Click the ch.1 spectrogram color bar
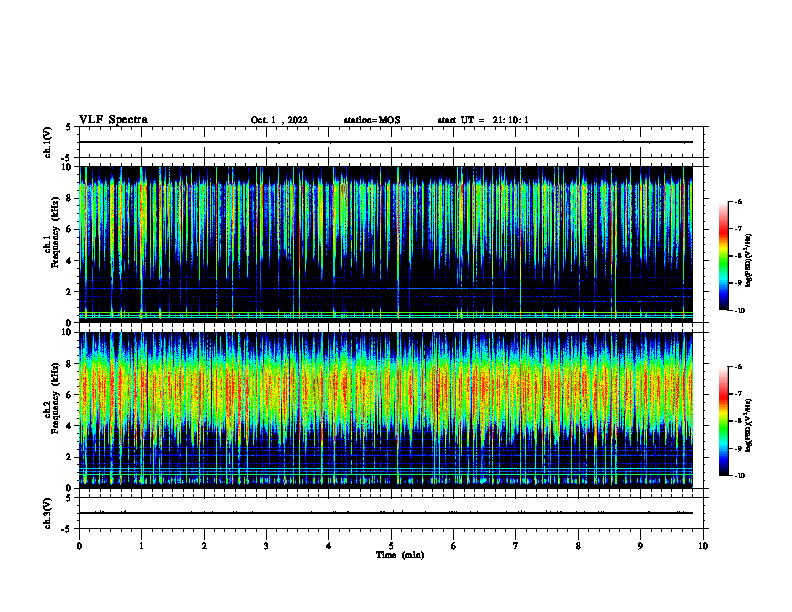 tap(723, 256)
